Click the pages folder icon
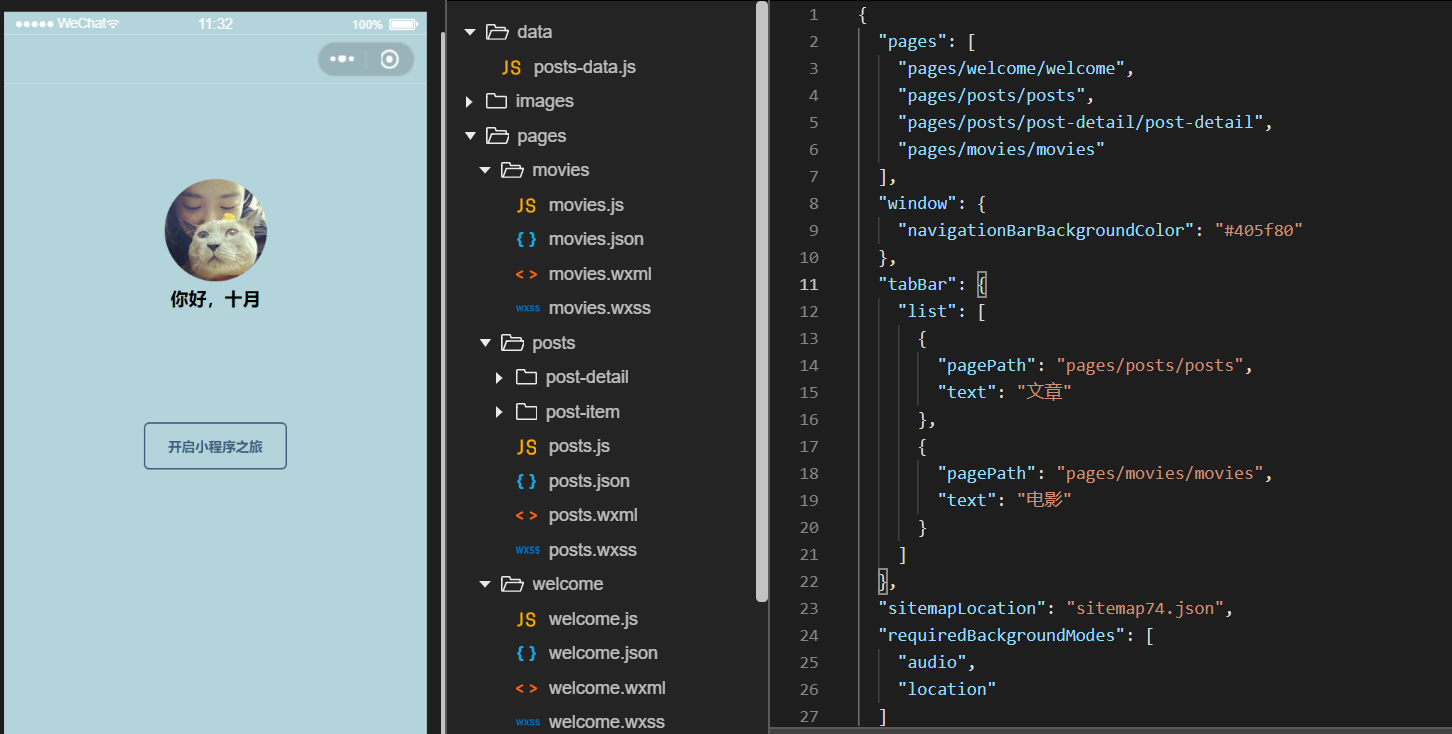This screenshot has width=1452, height=734. click(497, 136)
